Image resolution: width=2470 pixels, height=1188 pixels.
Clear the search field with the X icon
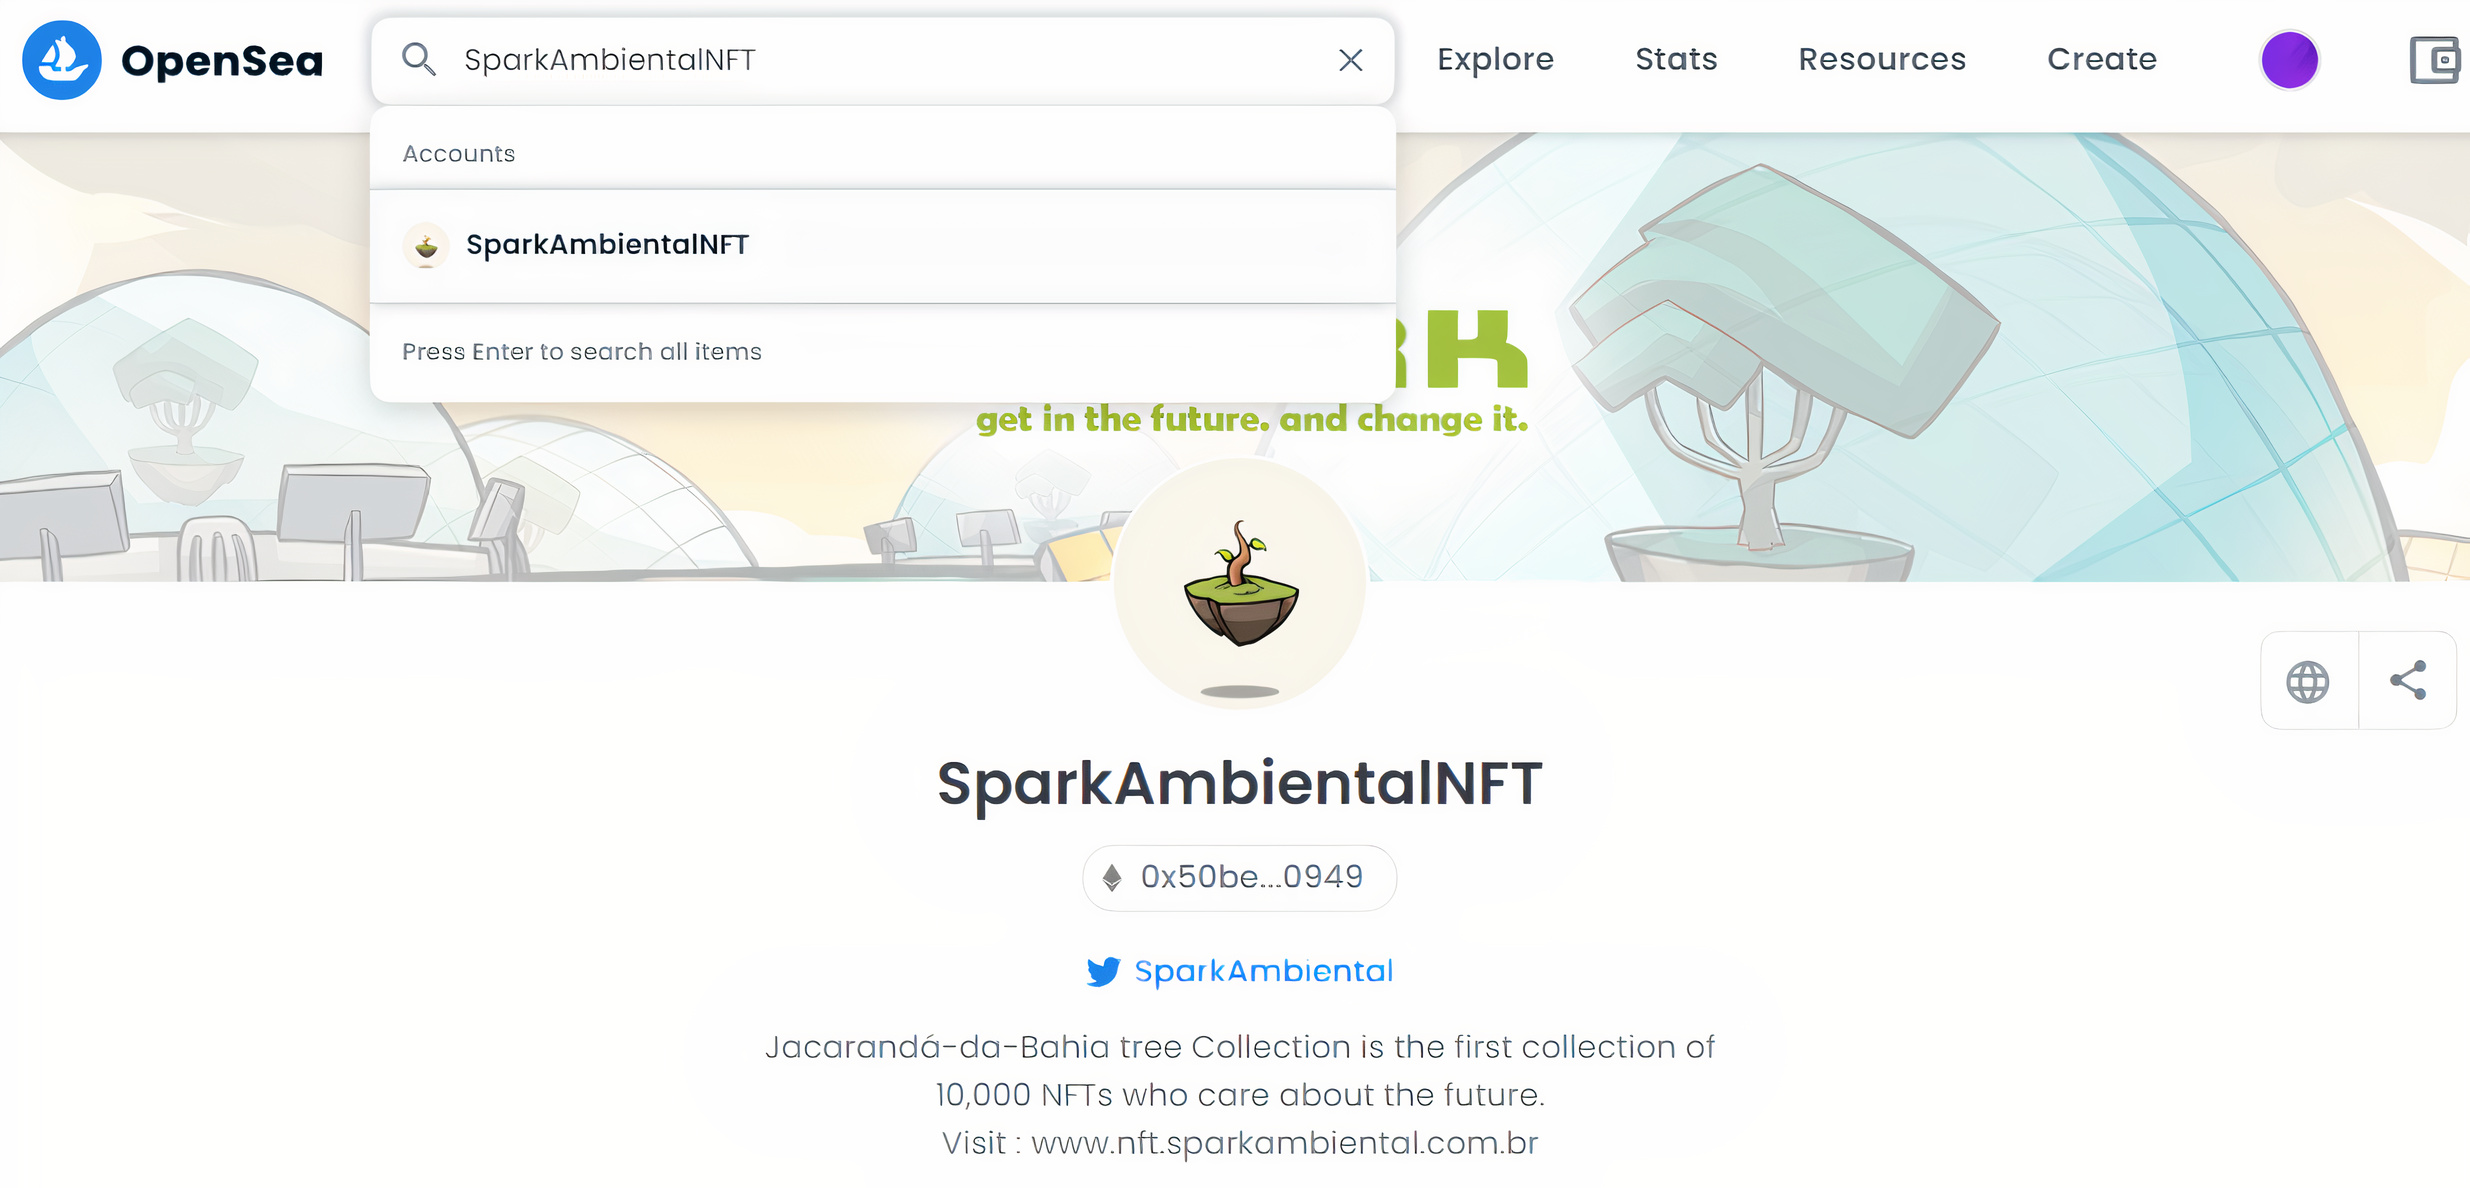click(x=1351, y=60)
